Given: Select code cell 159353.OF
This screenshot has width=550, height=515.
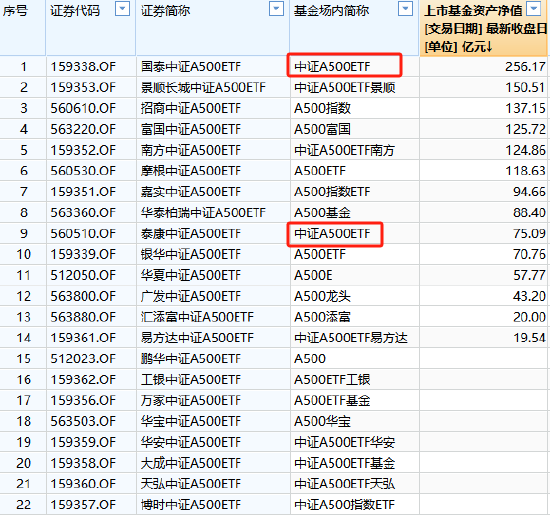Looking at the screenshot, I should click(91, 87).
